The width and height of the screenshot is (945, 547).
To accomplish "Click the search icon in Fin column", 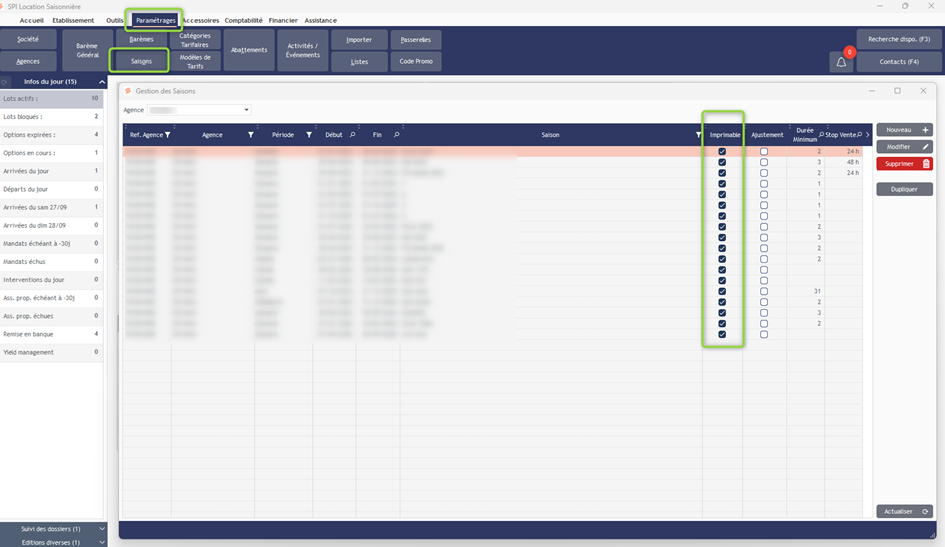I will 397,134.
